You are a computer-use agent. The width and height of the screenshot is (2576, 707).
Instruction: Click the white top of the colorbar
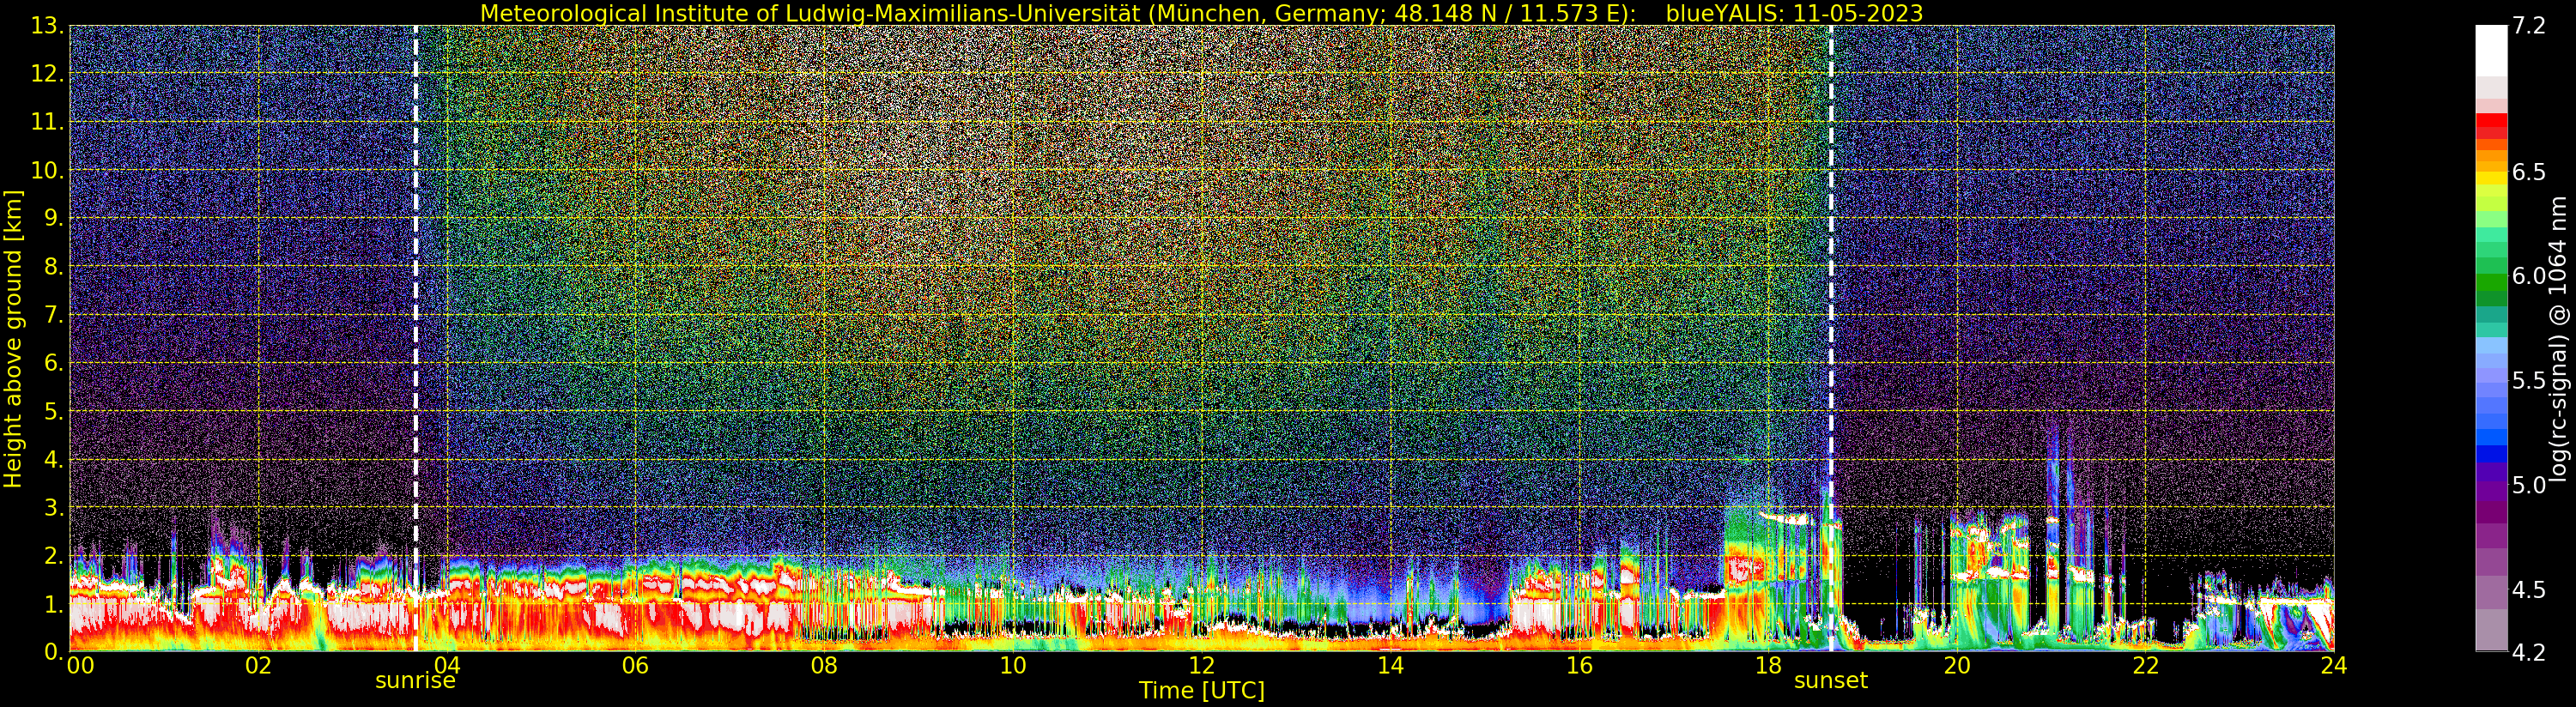pos(2491,50)
